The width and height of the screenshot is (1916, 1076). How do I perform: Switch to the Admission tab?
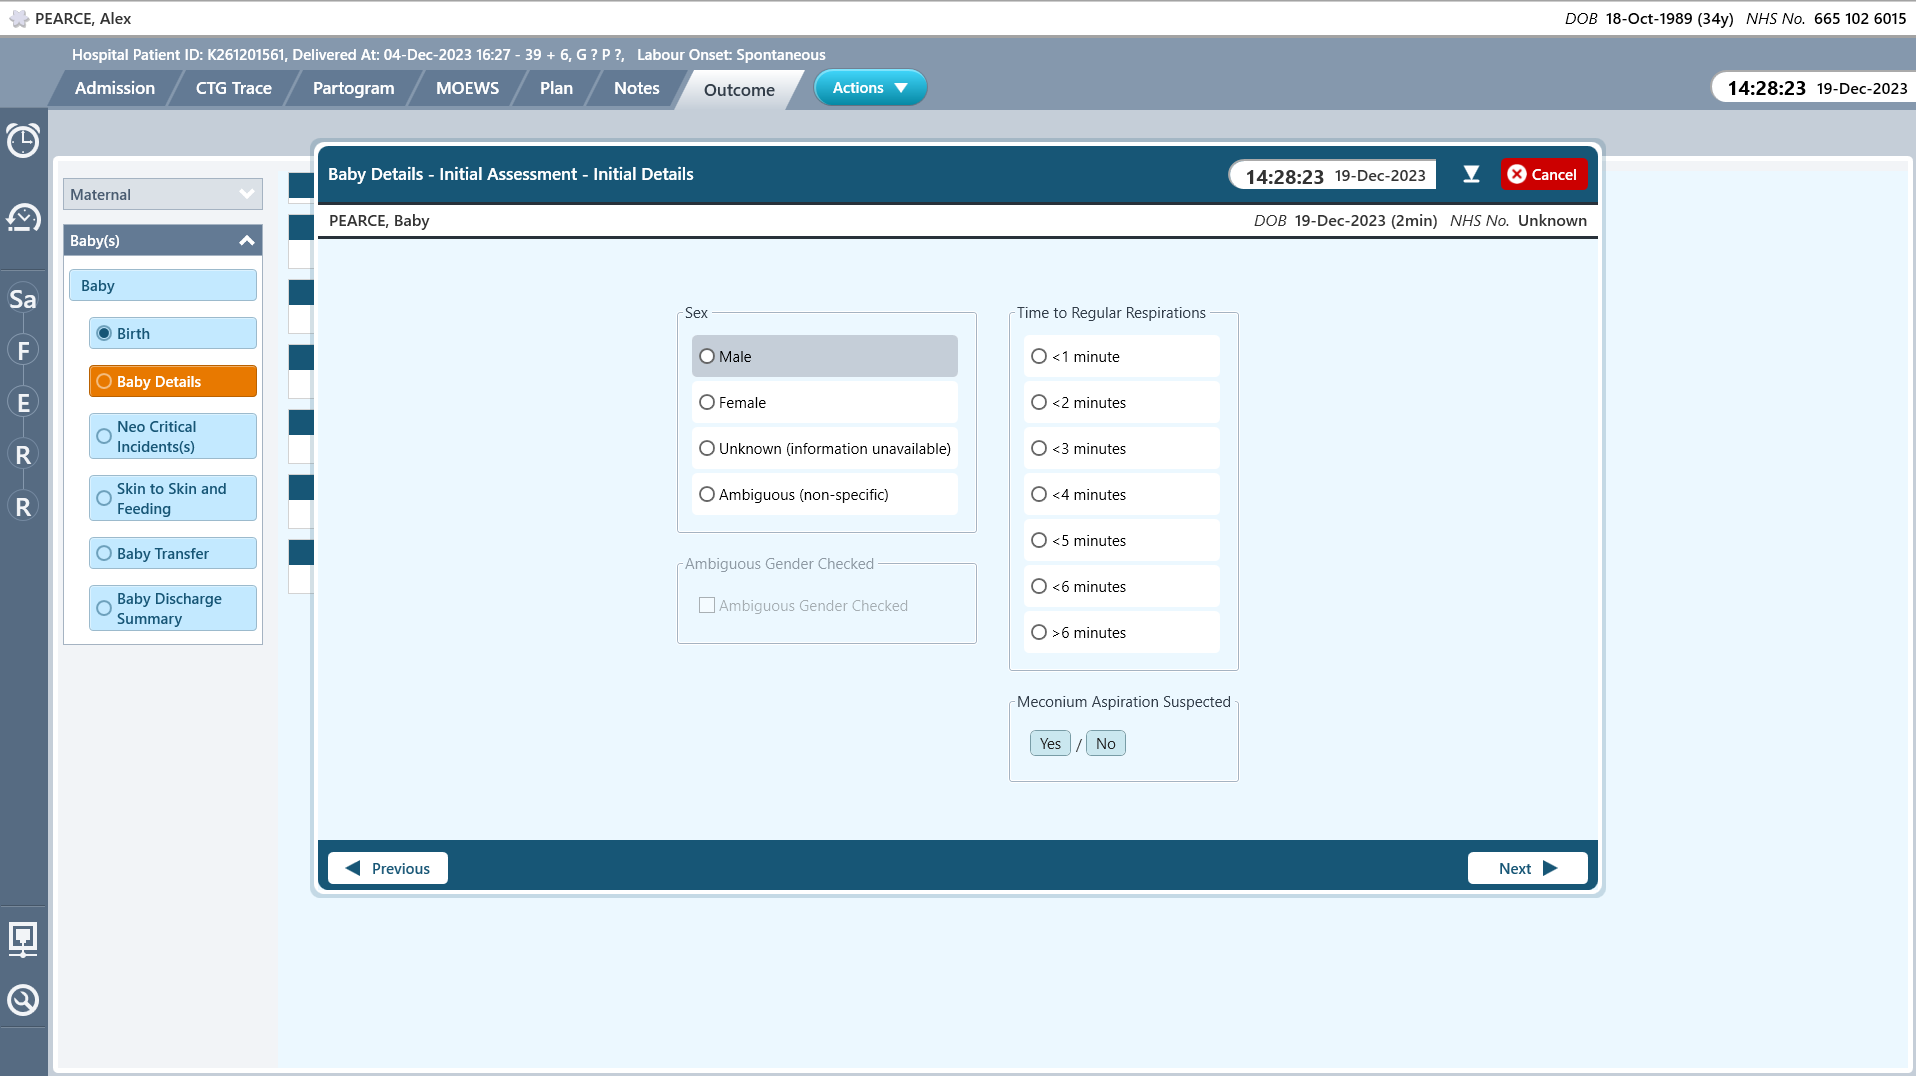click(115, 88)
